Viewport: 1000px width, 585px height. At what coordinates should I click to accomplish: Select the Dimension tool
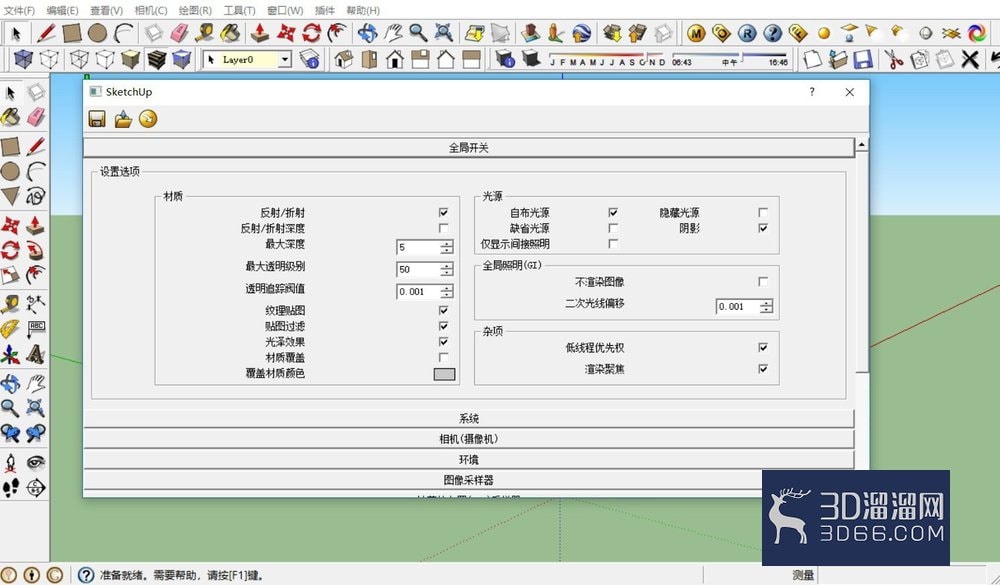[36, 303]
